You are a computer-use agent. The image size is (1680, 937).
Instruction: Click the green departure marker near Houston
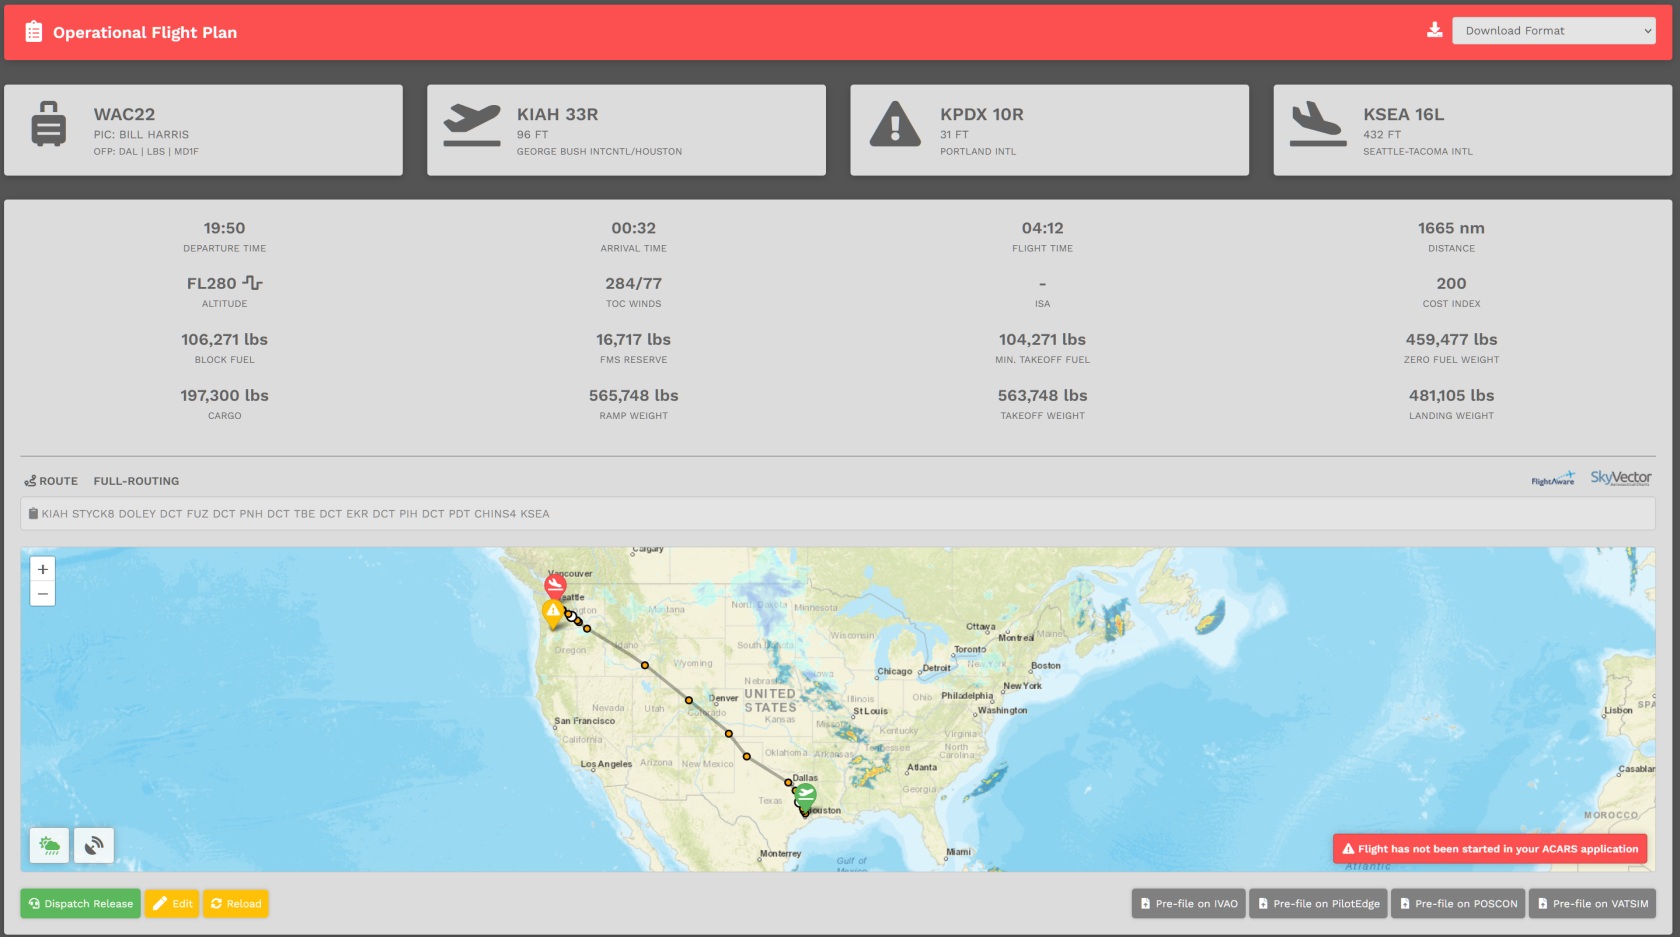pos(804,794)
